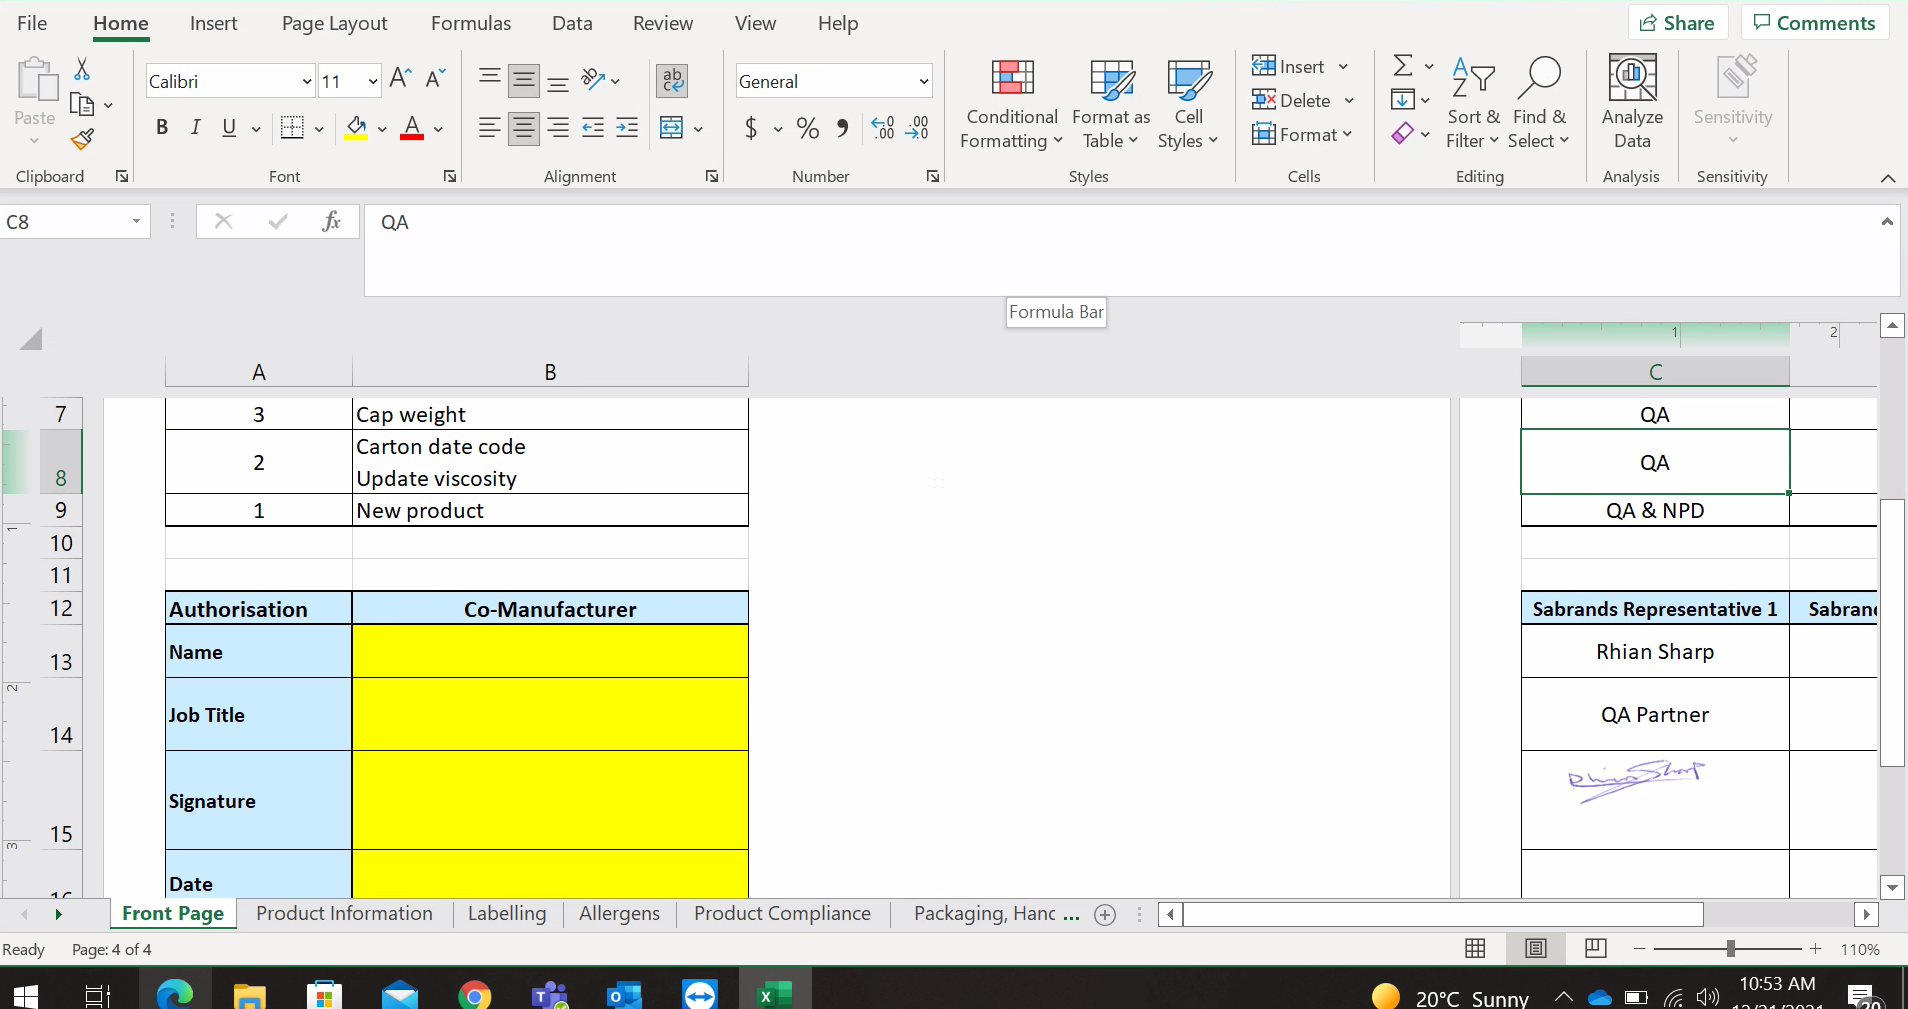Toggle bold formatting
1908x1009 pixels.
pos(161,127)
